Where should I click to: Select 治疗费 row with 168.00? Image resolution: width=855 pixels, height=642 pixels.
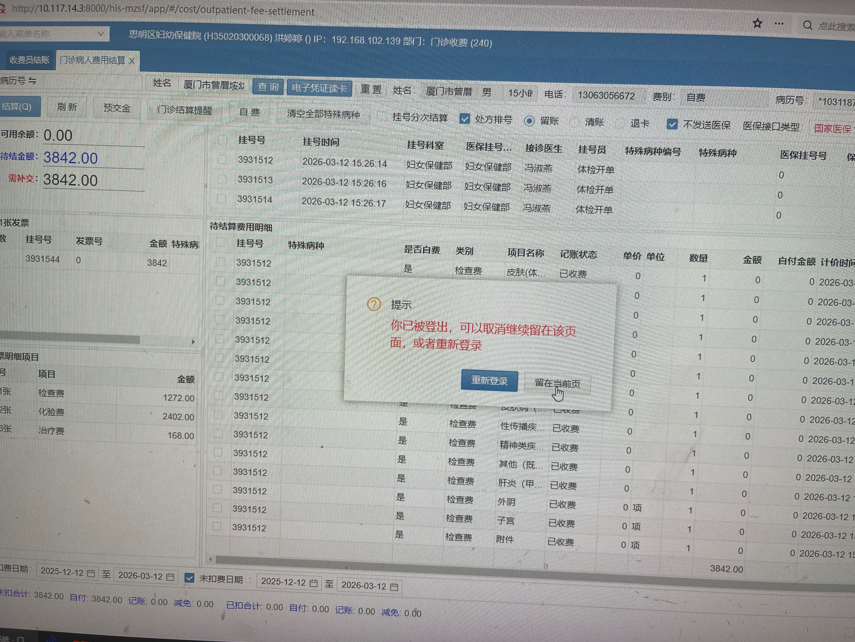pos(98,432)
